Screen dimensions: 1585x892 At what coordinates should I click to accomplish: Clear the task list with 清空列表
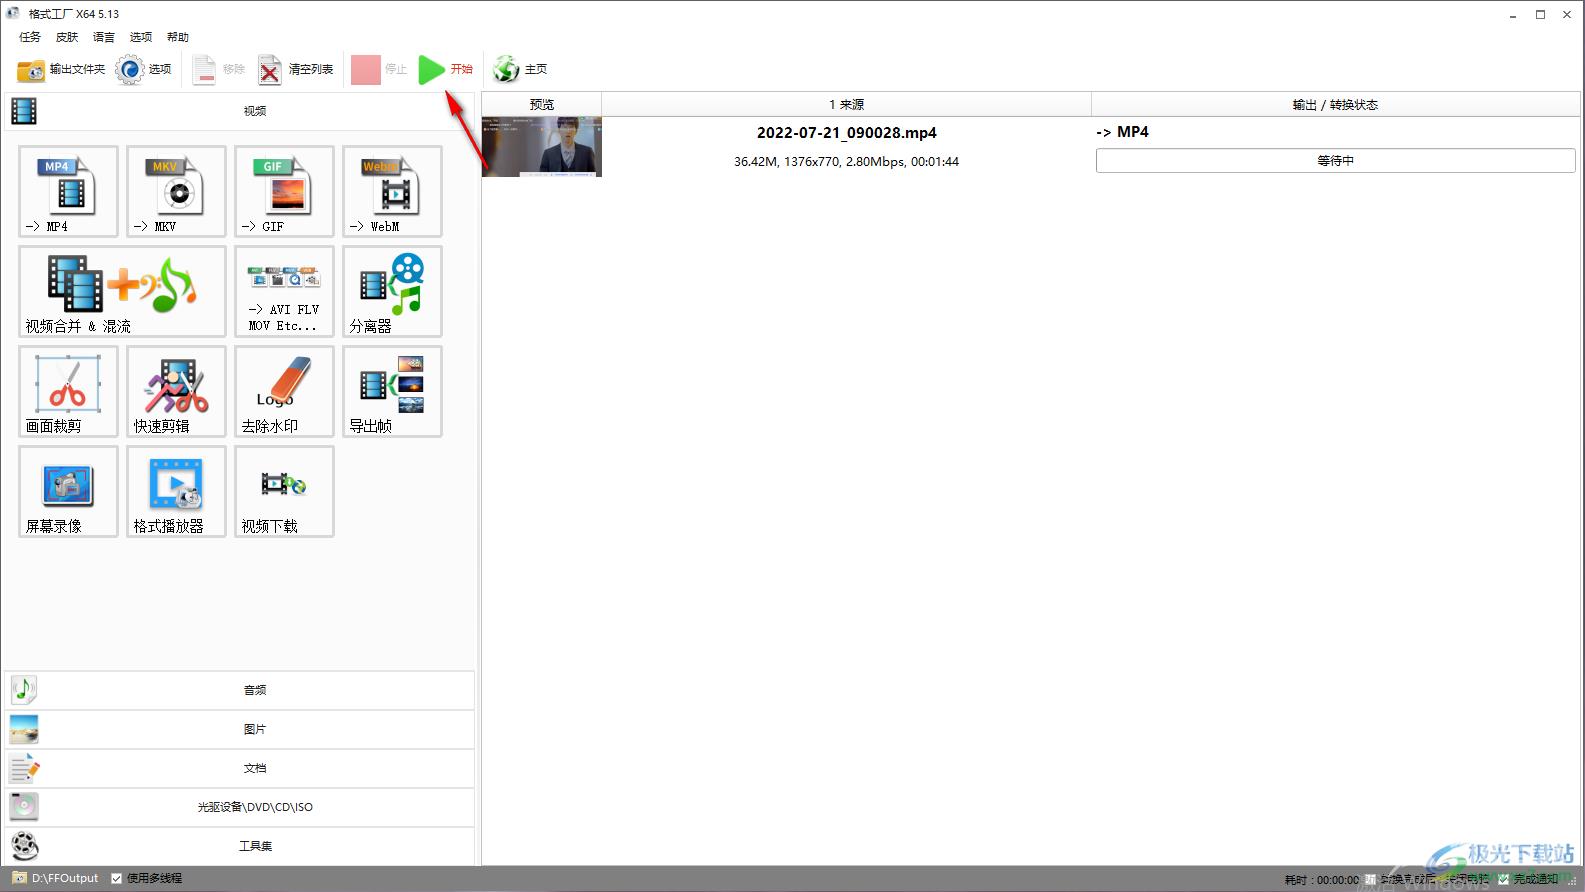pos(296,69)
